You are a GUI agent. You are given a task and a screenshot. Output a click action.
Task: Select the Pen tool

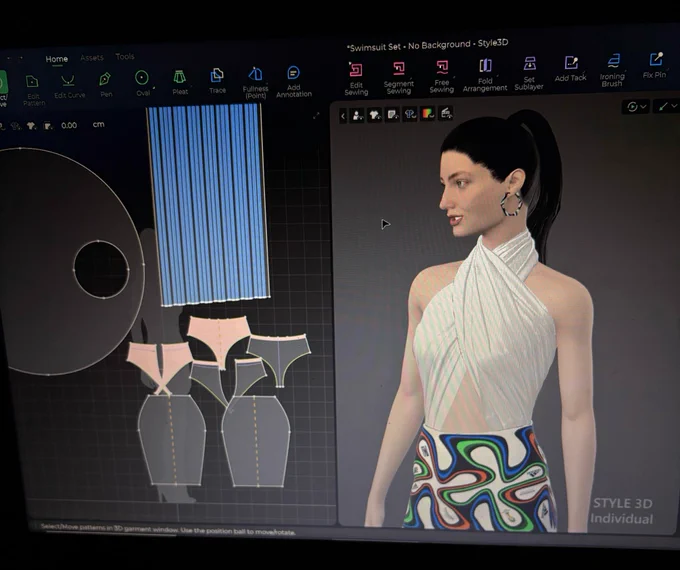(x=105, y=85)
